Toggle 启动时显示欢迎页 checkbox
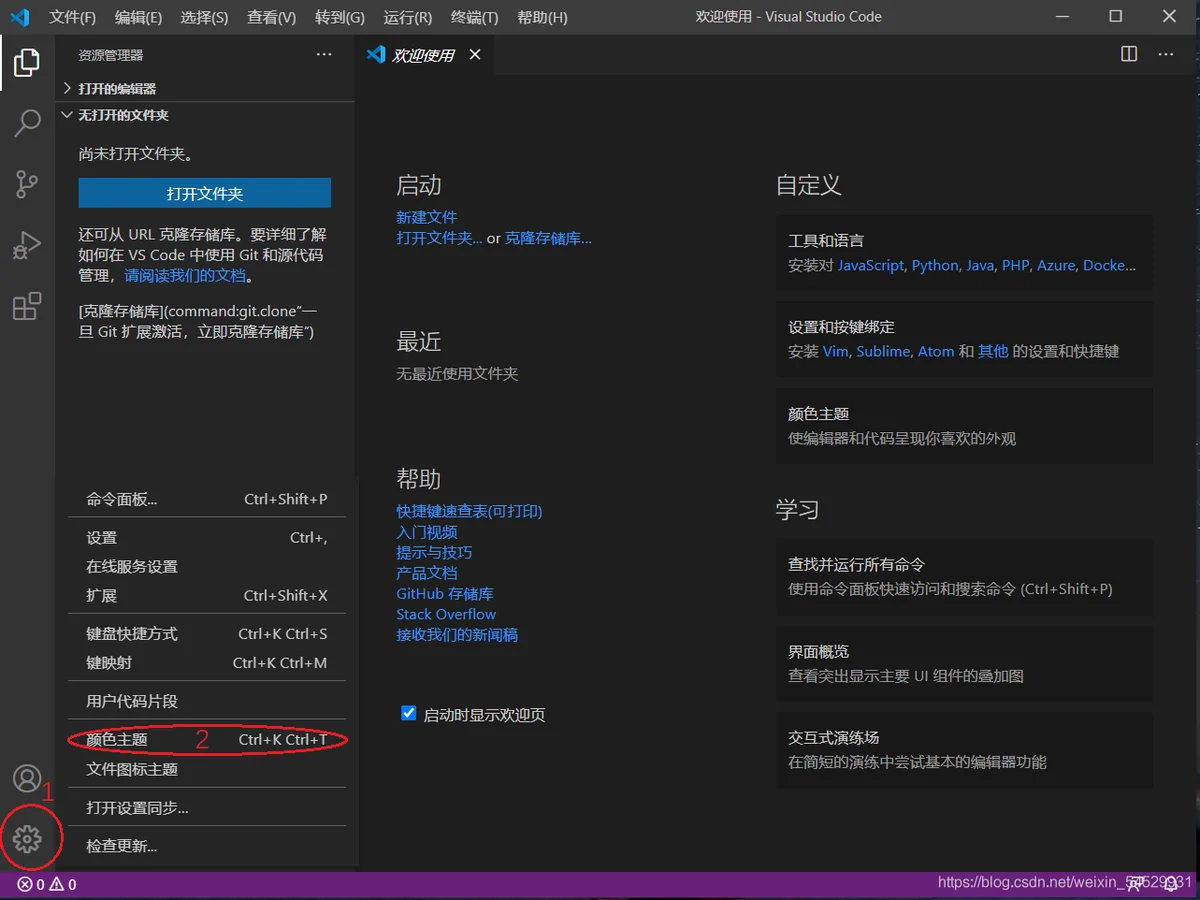Screen dimensions: 1200x900 (408, 713)
